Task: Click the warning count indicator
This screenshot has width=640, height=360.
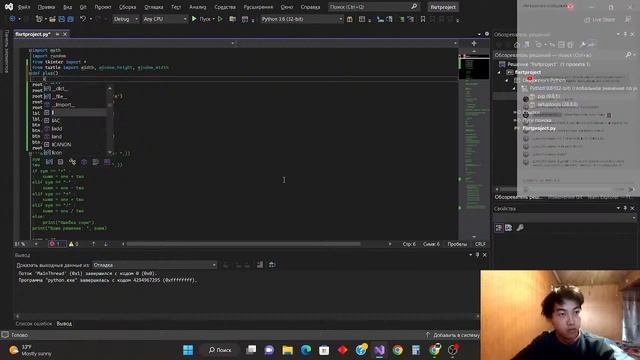Action: 73,244
